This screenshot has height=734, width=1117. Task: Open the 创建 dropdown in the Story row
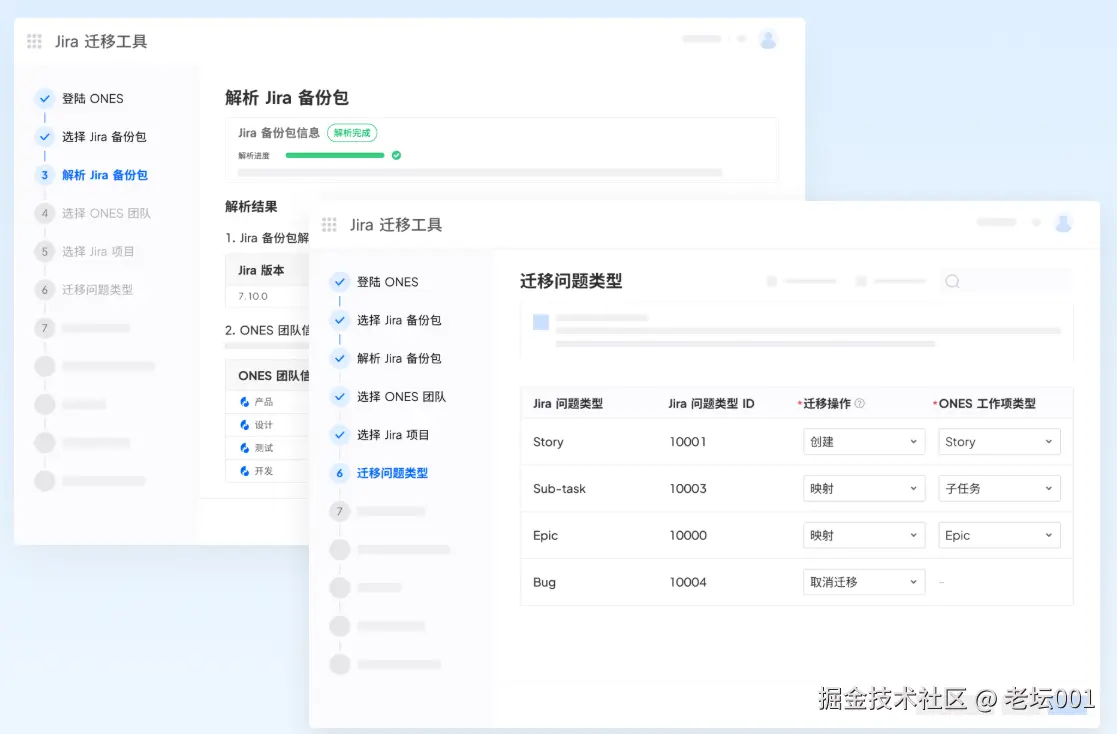pyautogui.click(x=863, y=441)
